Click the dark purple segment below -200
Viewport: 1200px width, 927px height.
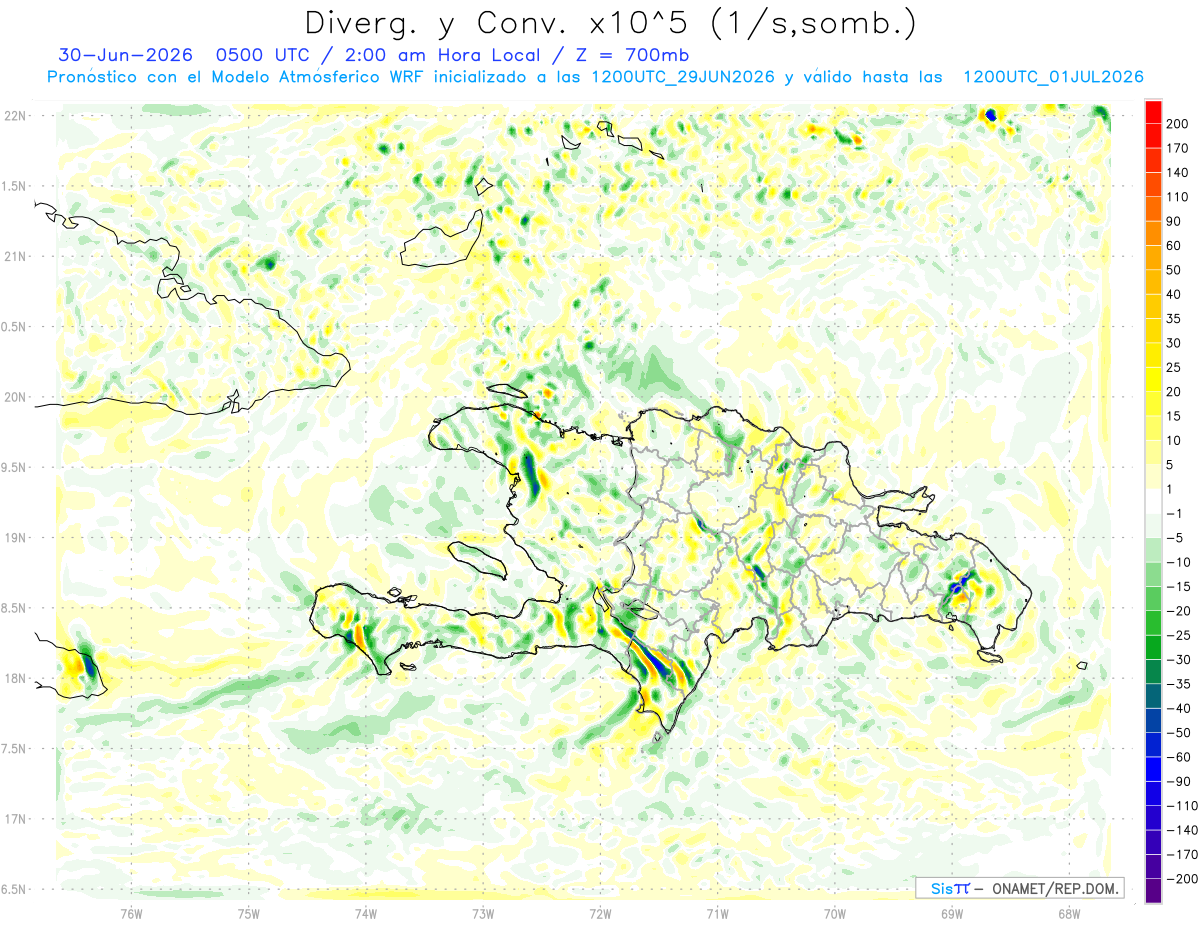[x=1153, y=891]
